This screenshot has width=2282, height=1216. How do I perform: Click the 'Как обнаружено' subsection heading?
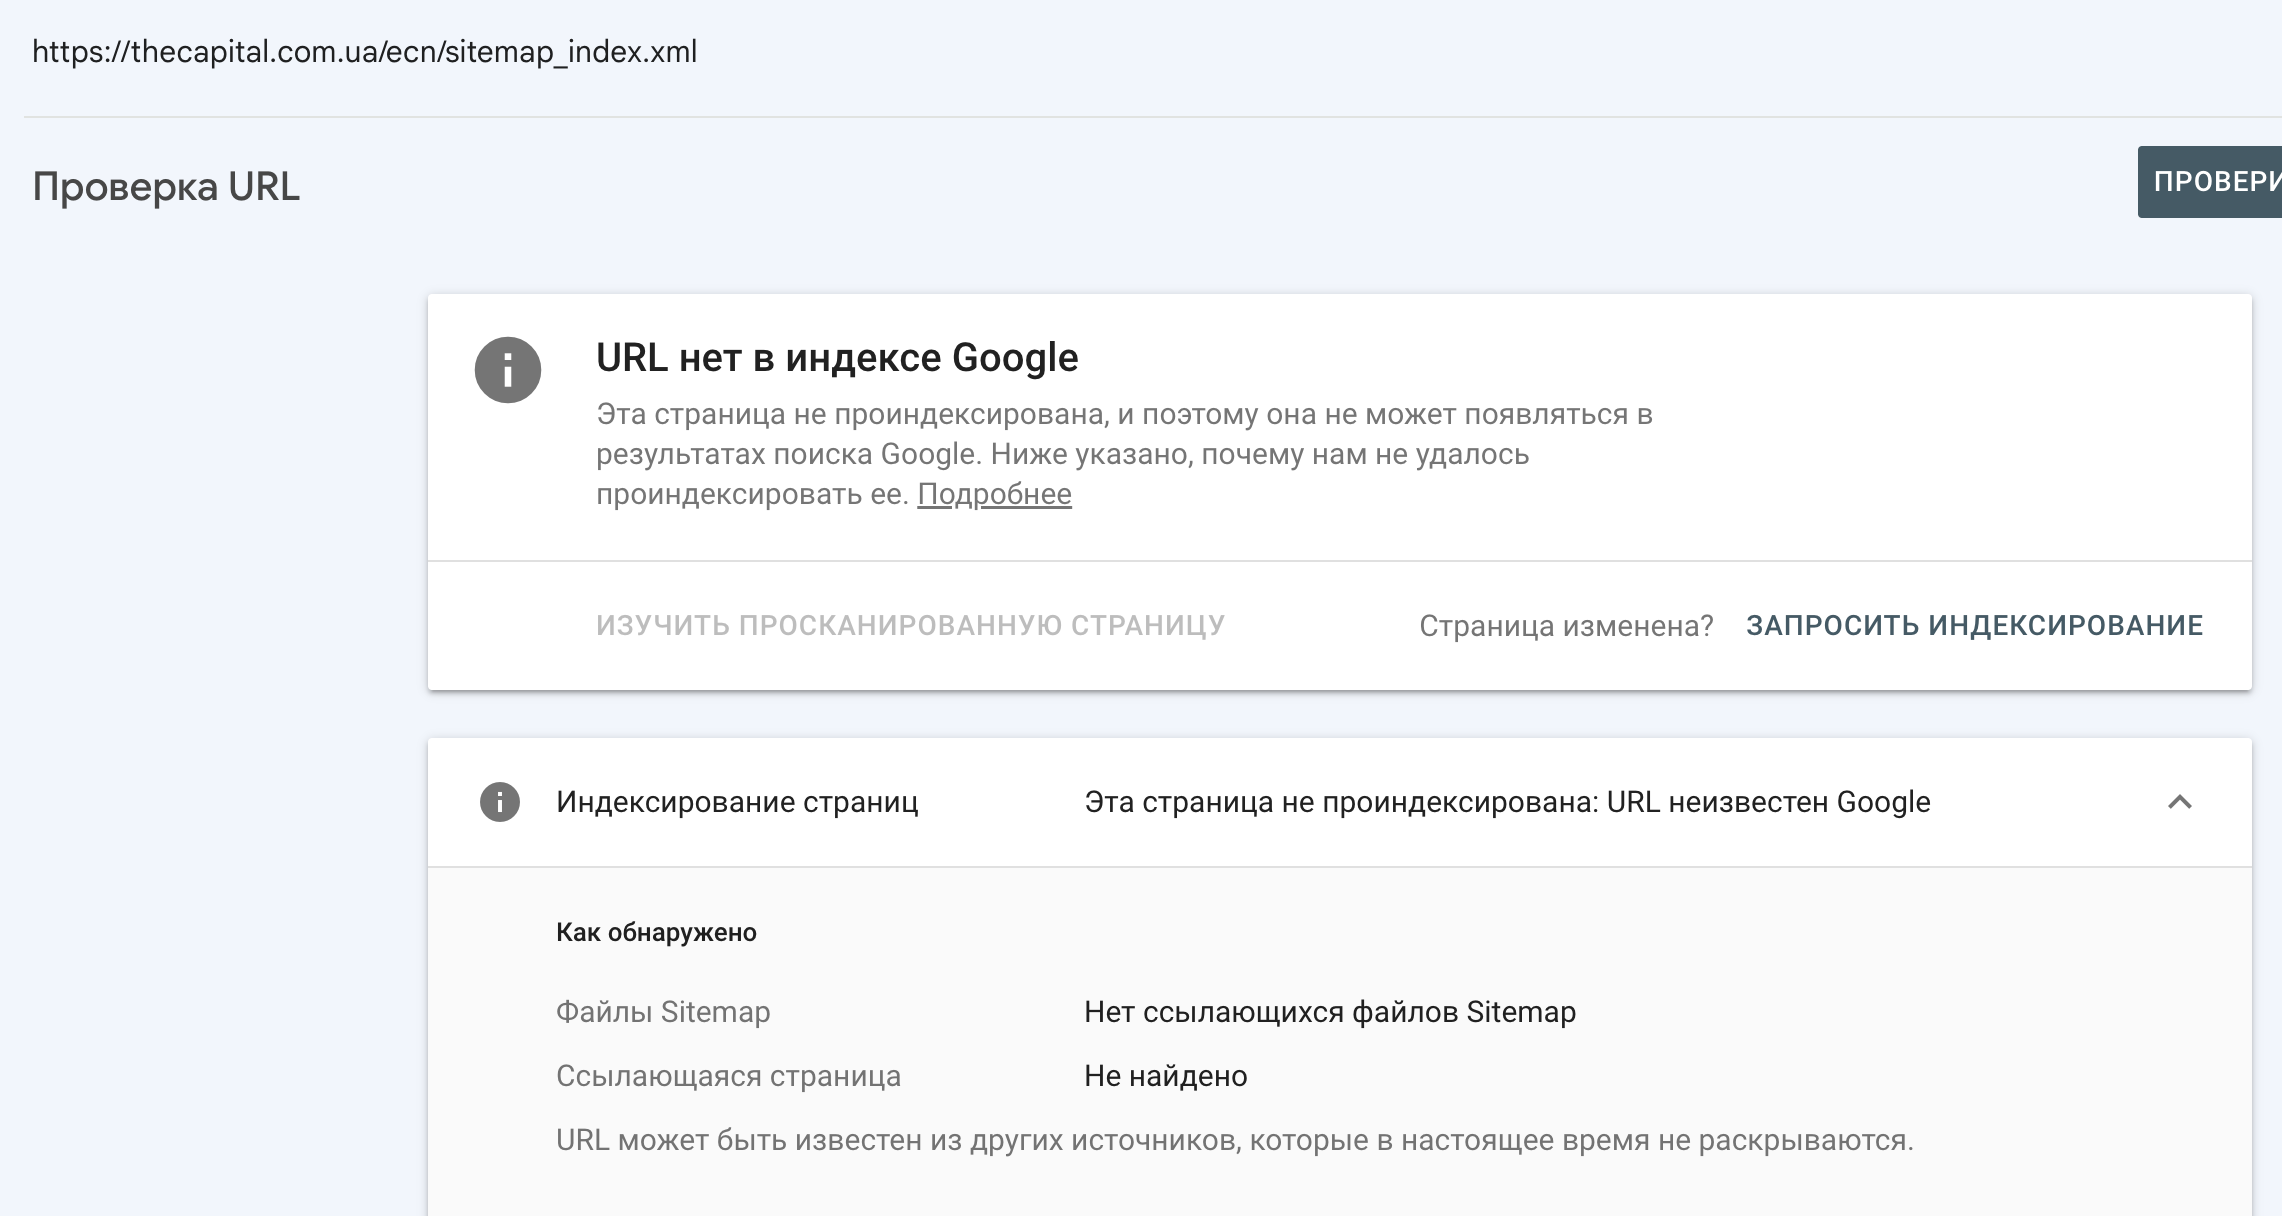click(x=656, y=932)
